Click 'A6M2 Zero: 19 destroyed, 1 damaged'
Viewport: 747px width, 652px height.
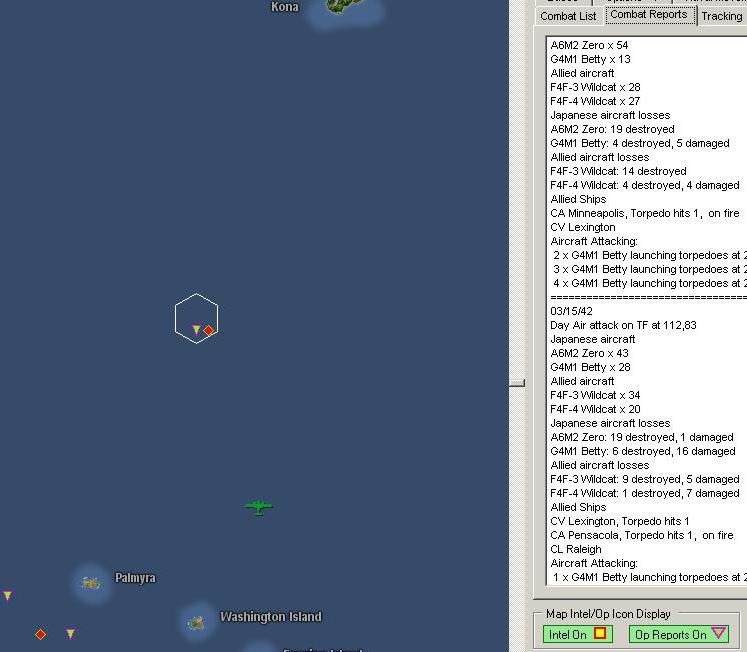642,437
